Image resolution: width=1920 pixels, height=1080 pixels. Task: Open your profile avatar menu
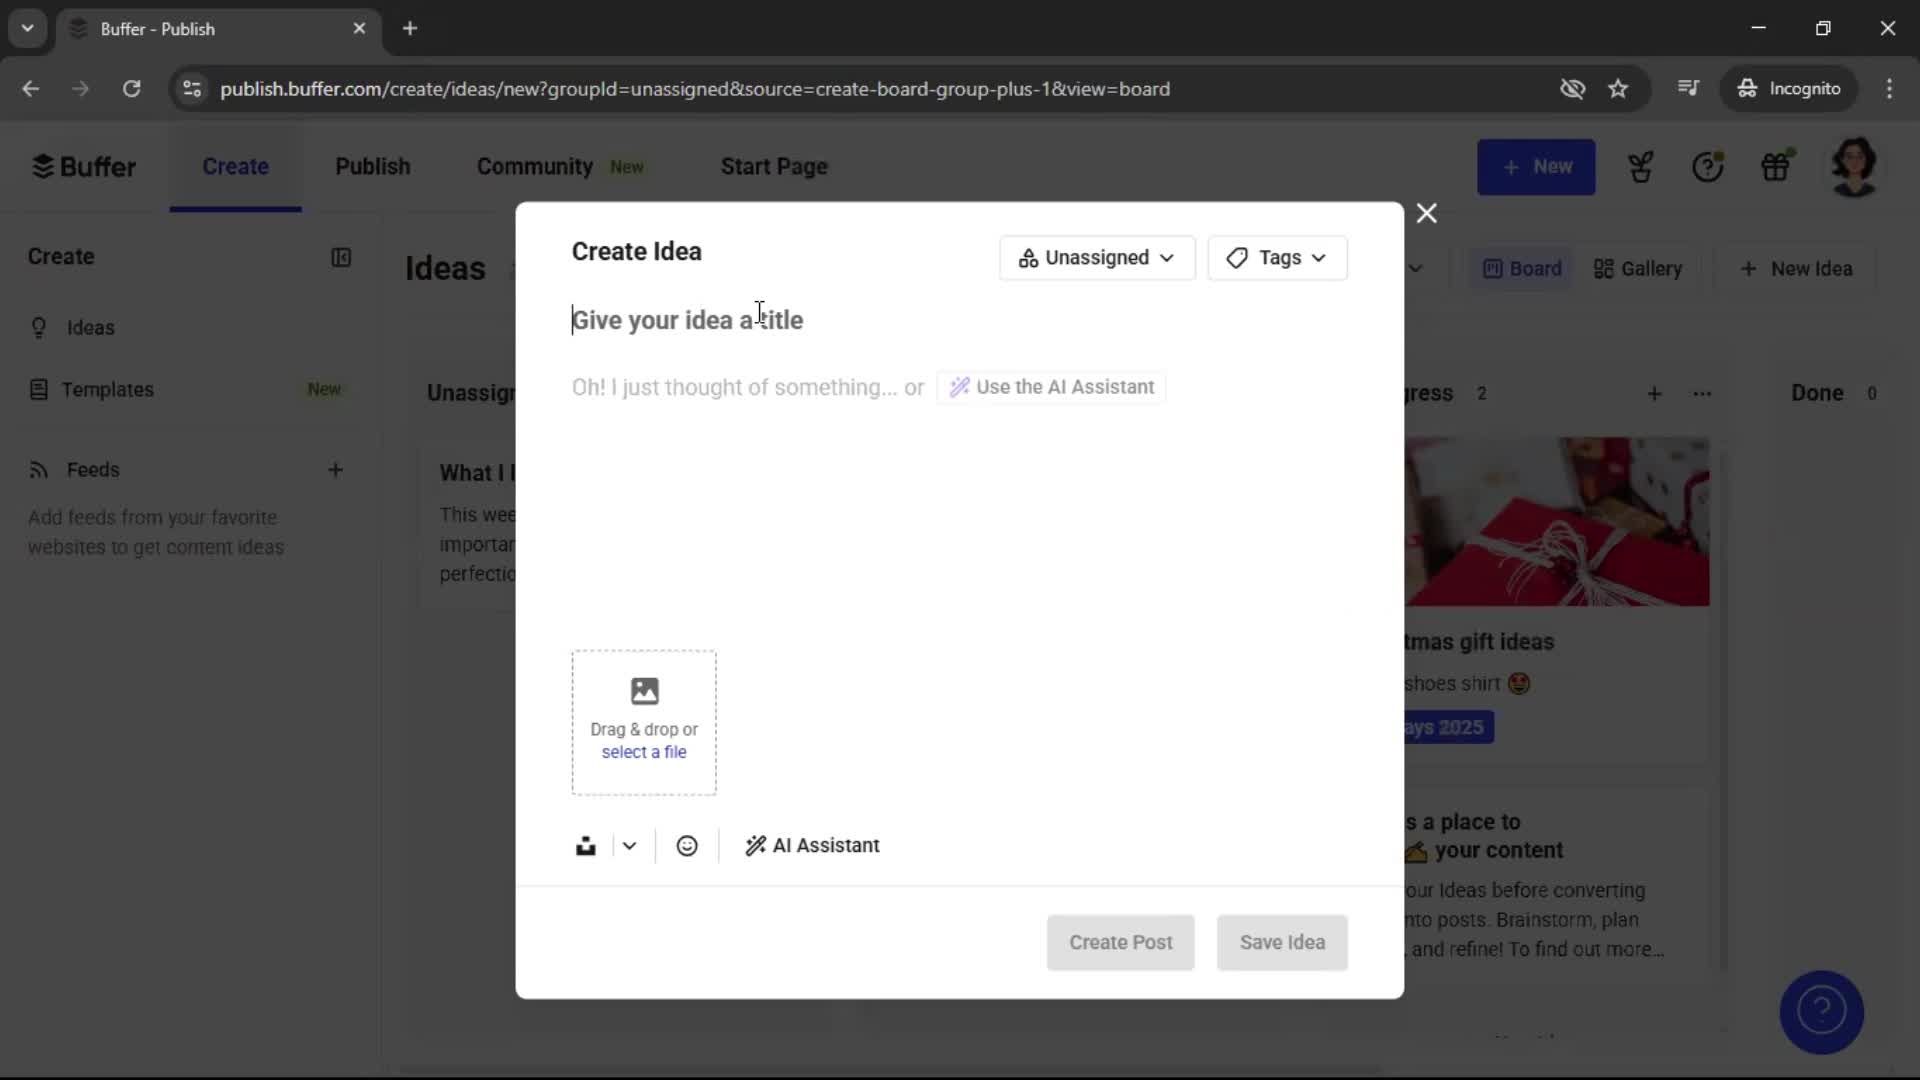coord(1855,166)
